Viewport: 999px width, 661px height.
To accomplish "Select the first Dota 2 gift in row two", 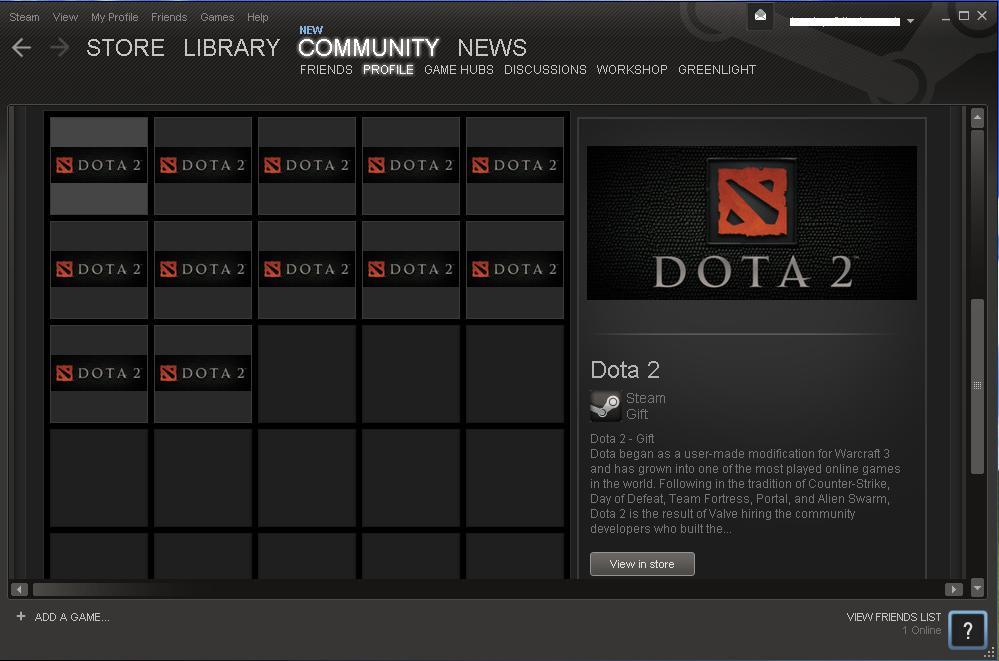I will coord(99,270).
